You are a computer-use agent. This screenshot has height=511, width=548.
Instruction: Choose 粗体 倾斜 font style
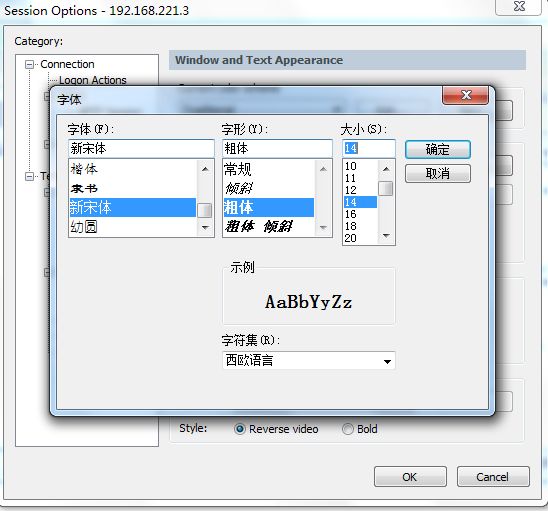(x=269, y=227)
